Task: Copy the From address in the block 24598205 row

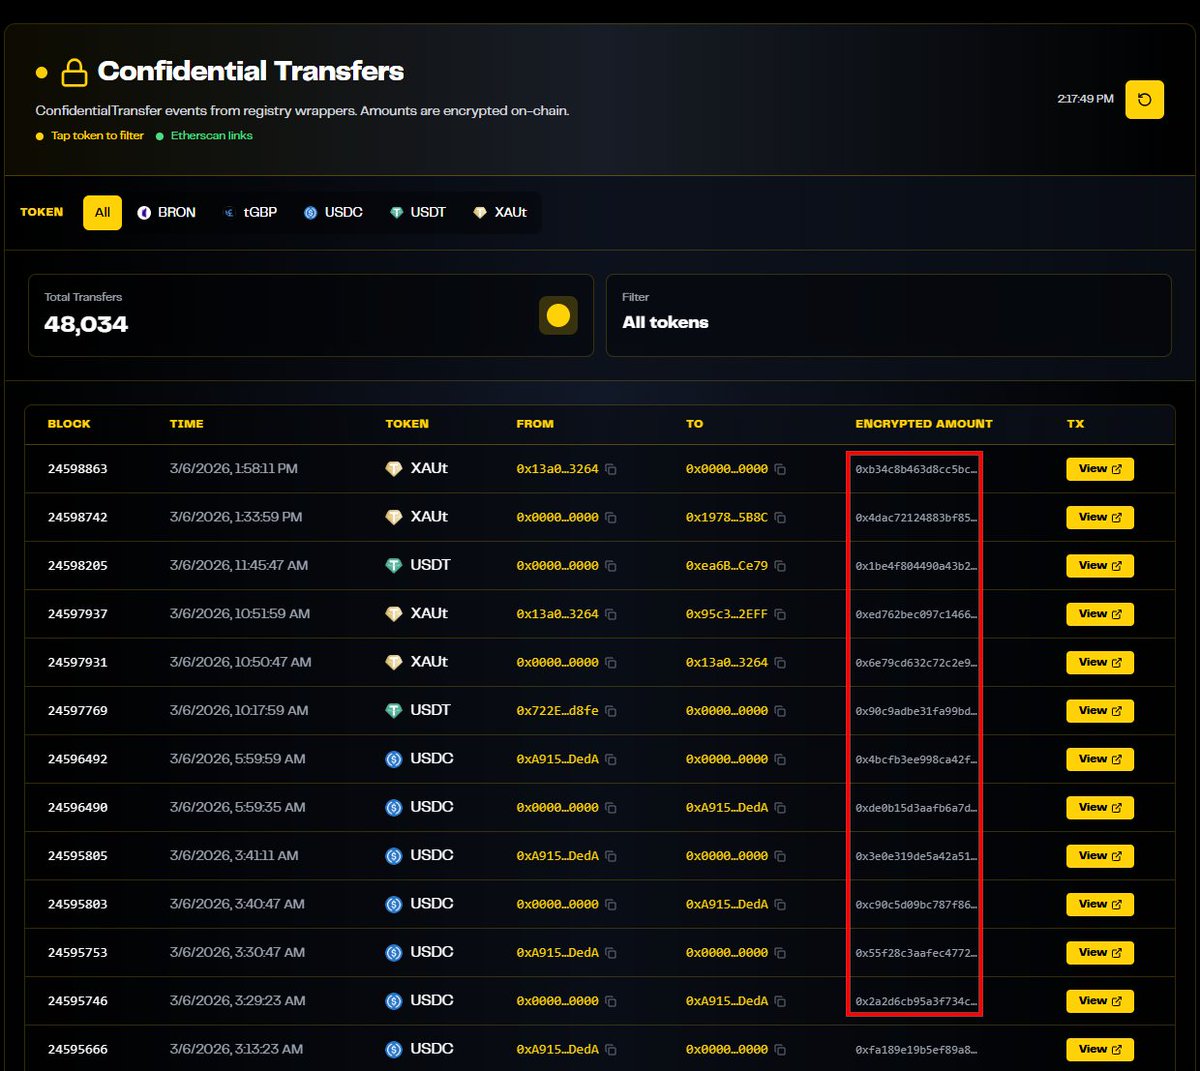Action: [x=611, y=566]
